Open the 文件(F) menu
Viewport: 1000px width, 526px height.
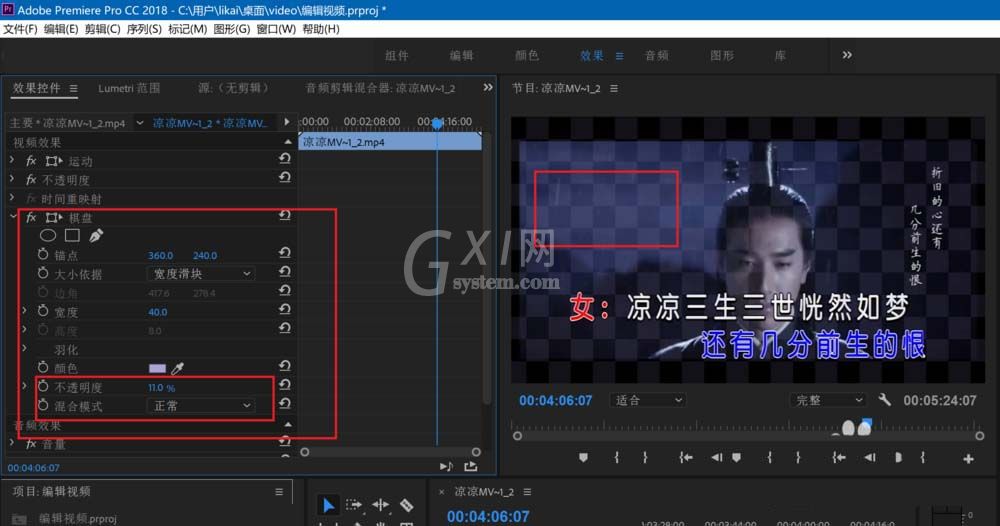click(20, 29)
